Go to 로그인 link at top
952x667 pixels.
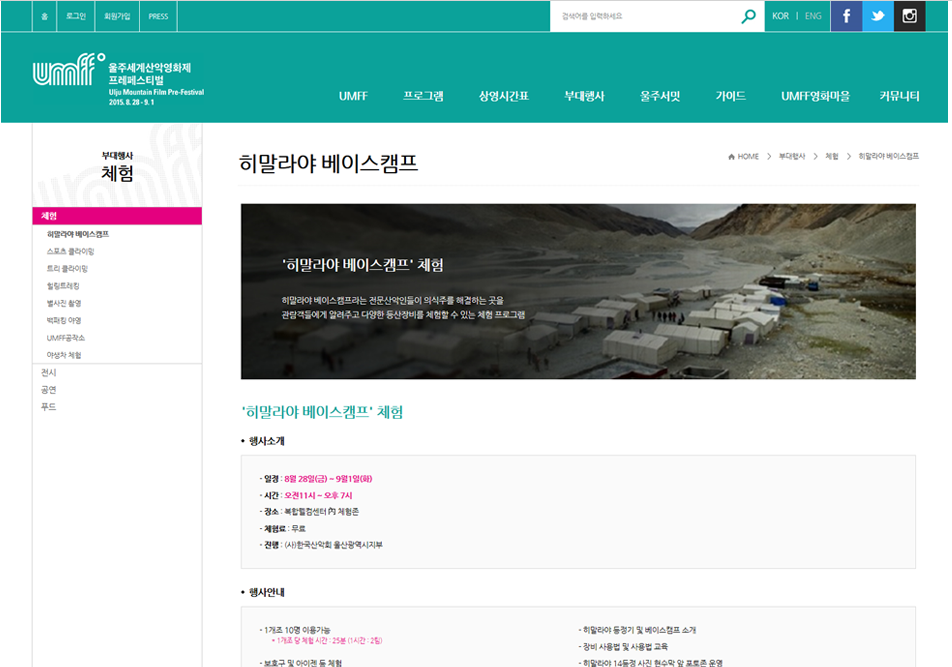coord(76,16)
